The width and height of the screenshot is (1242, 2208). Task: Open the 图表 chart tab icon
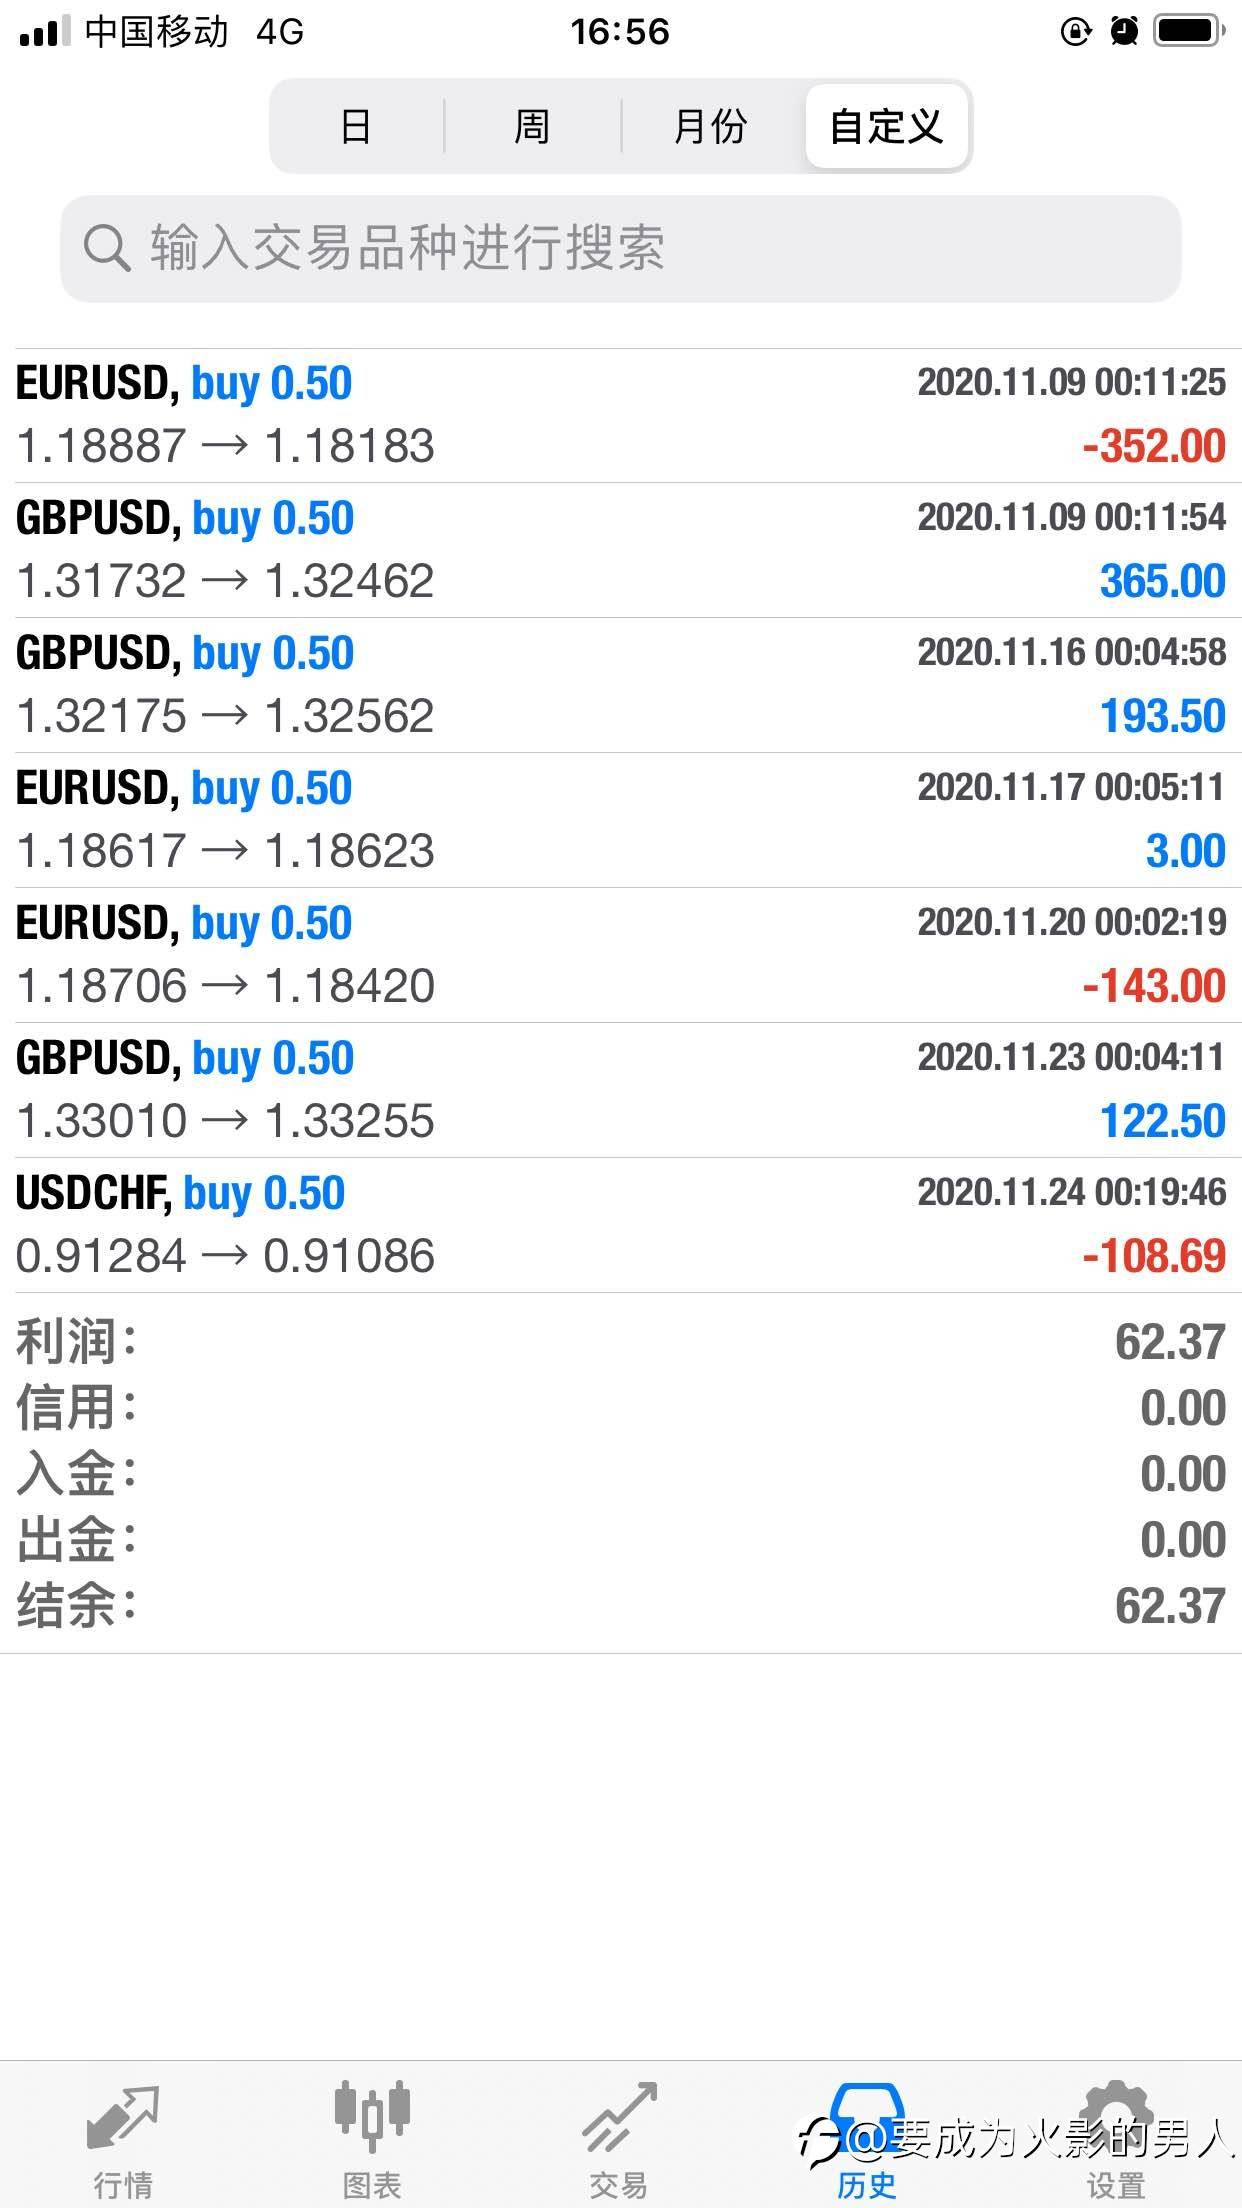tap(372, 2116)
